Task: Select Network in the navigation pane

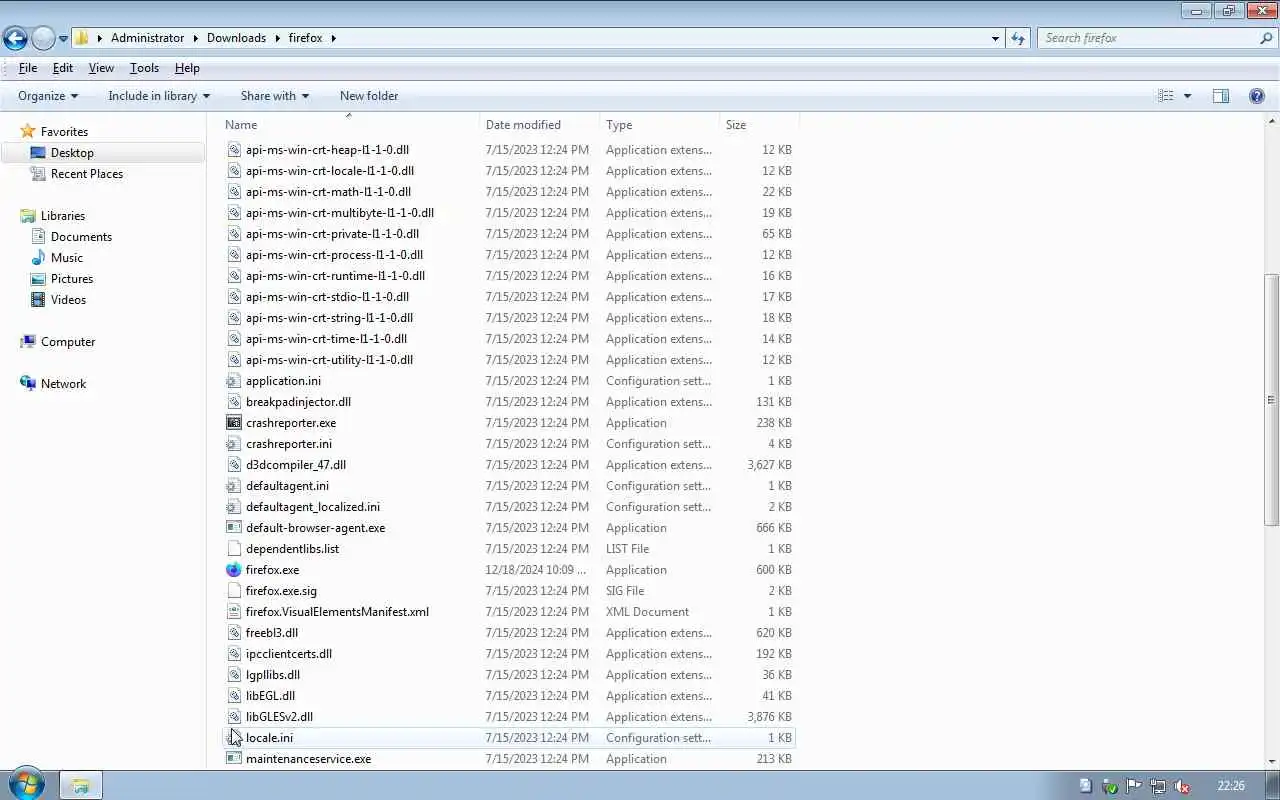Action: point(63,384)
